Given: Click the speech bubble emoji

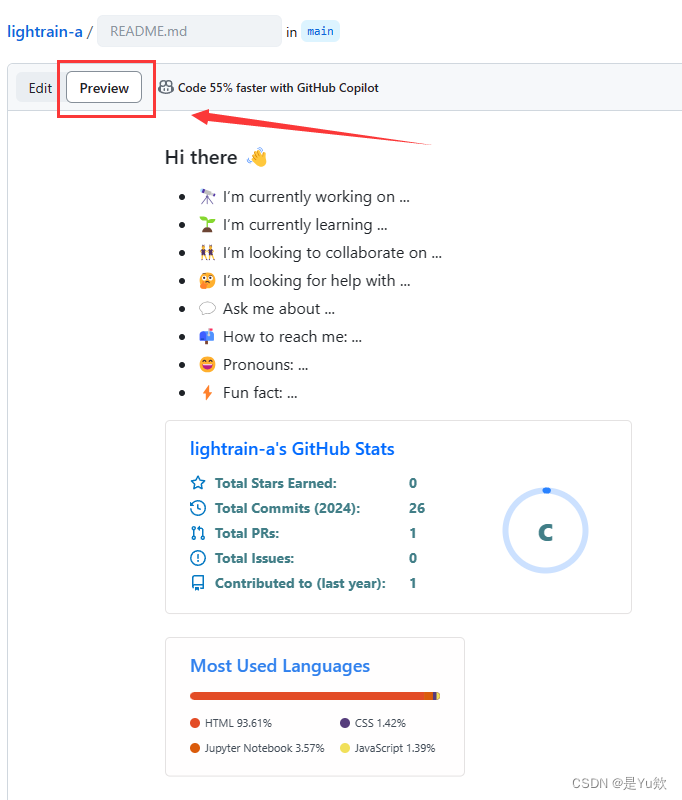Looking at the screenshot, I should pos(207,309).
